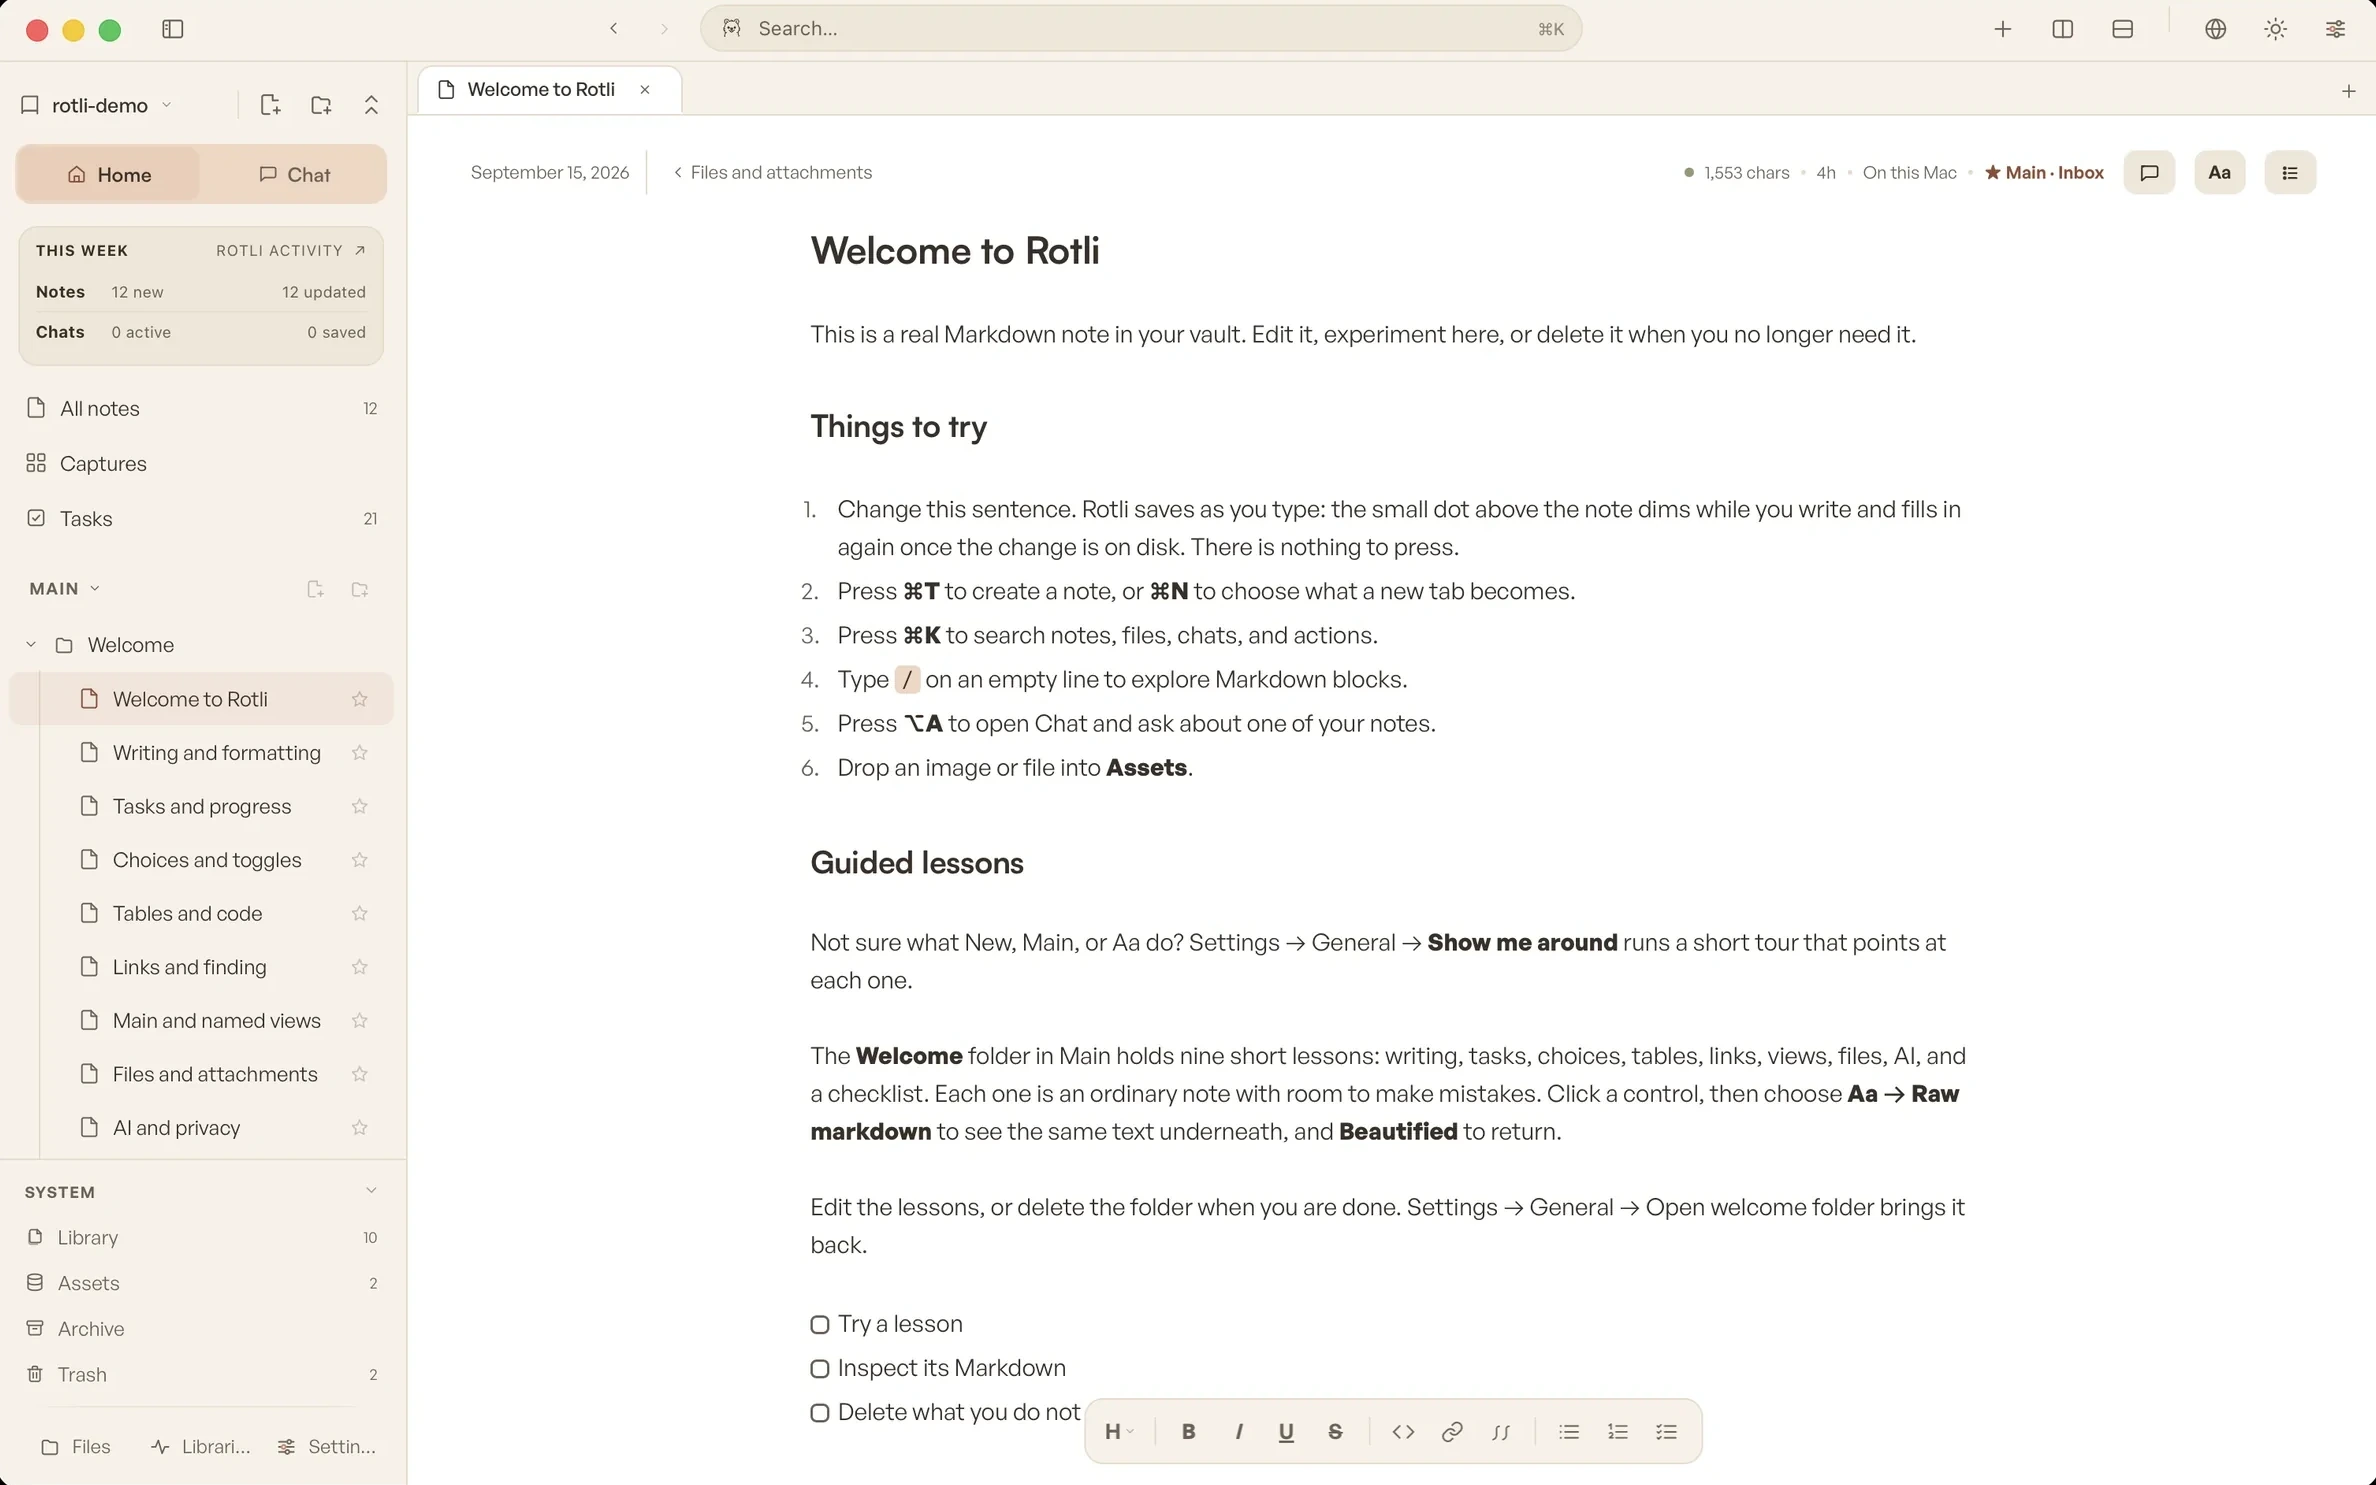Viewport: 2376px width, 1485px height.
Task: Open the rotli-demo vault dropdown
Action: [98, 105]
